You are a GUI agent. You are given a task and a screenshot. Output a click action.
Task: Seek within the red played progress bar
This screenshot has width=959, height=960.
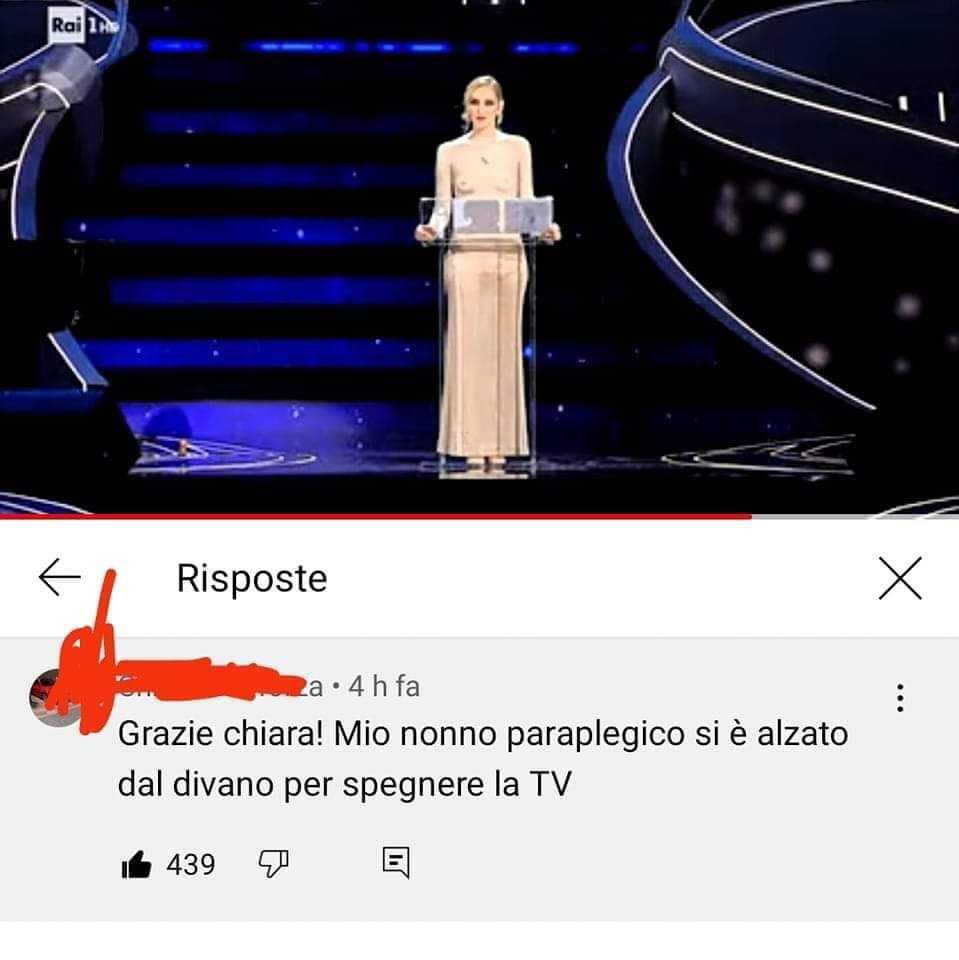coord(375,517)
